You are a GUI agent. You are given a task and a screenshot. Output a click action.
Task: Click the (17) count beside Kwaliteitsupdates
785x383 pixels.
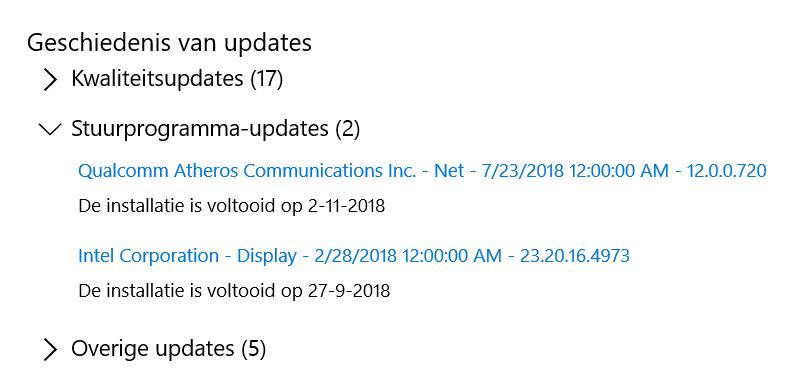tap(267, 79)
